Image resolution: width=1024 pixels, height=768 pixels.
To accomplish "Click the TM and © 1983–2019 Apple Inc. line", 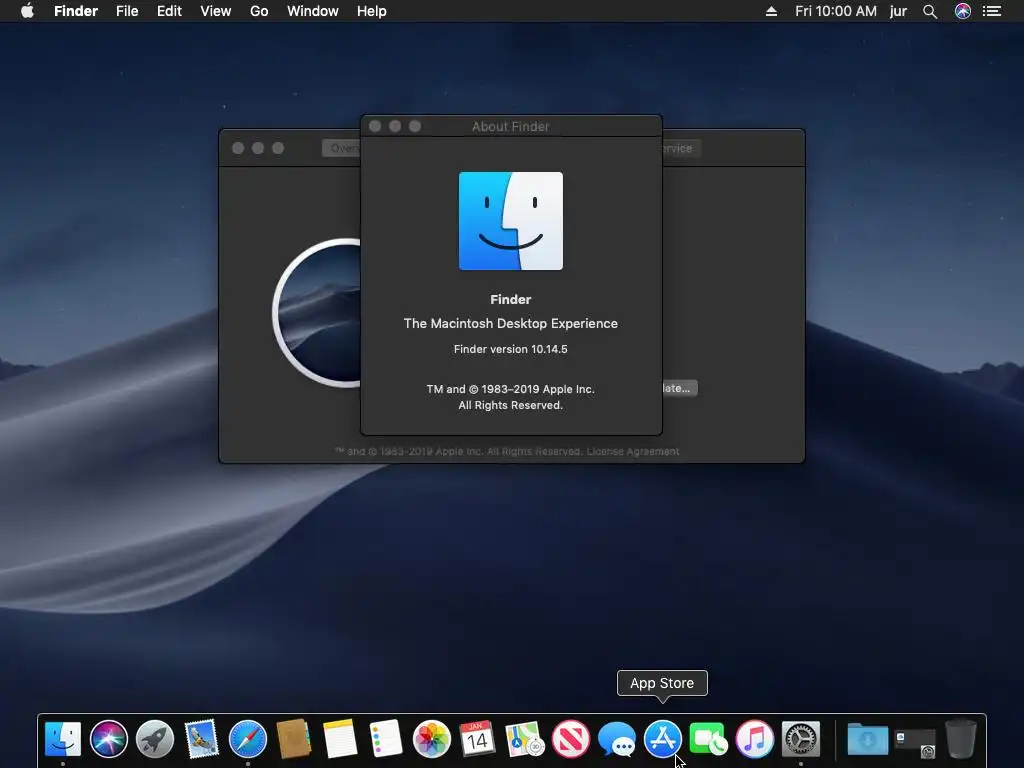I will pos(511,389).
